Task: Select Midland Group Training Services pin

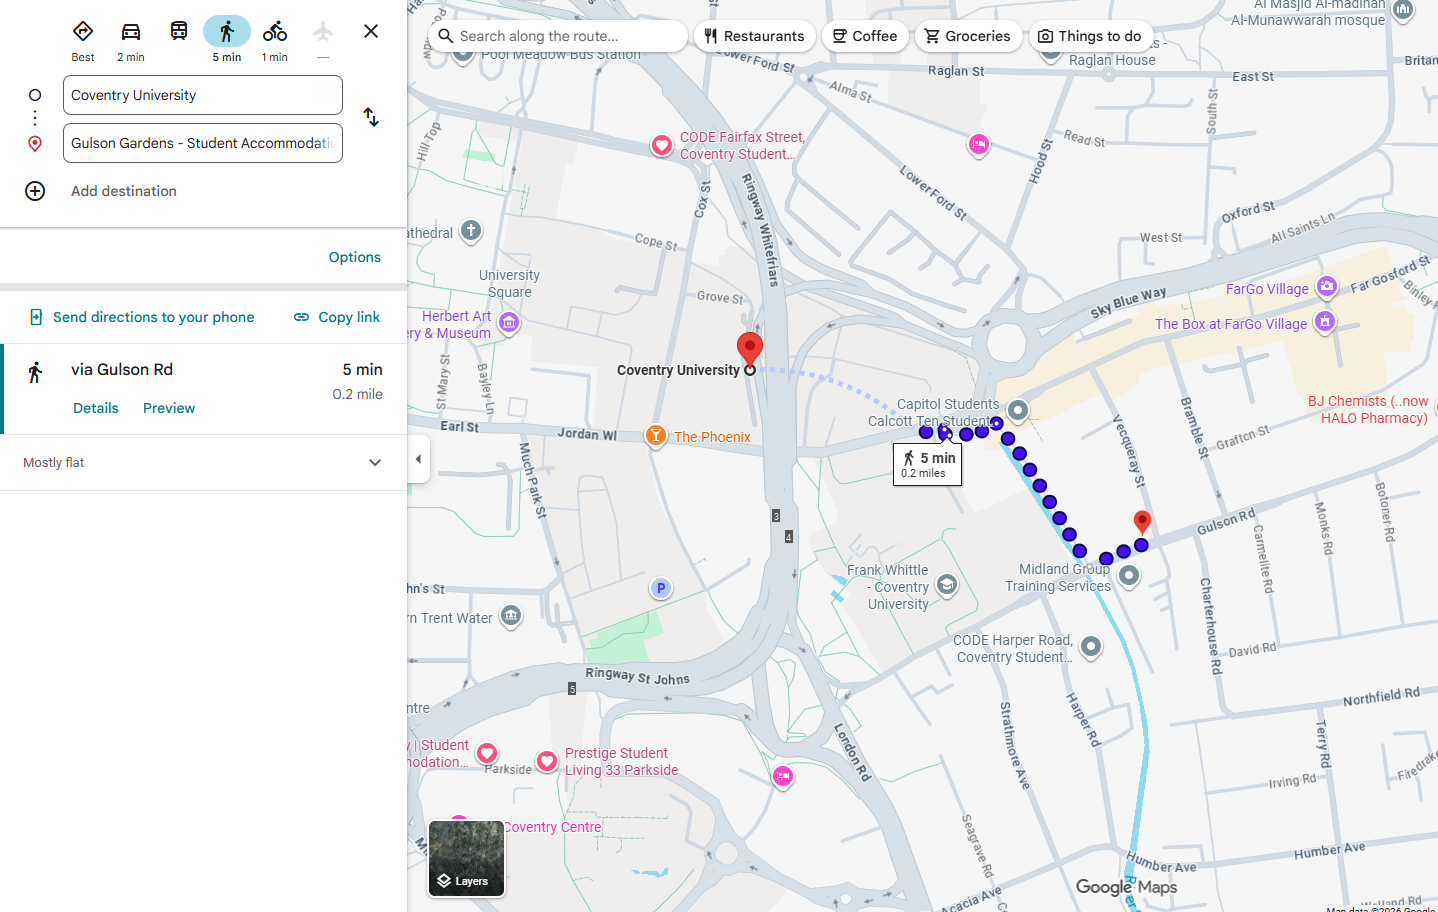Action: click(x=1129, y=576)
